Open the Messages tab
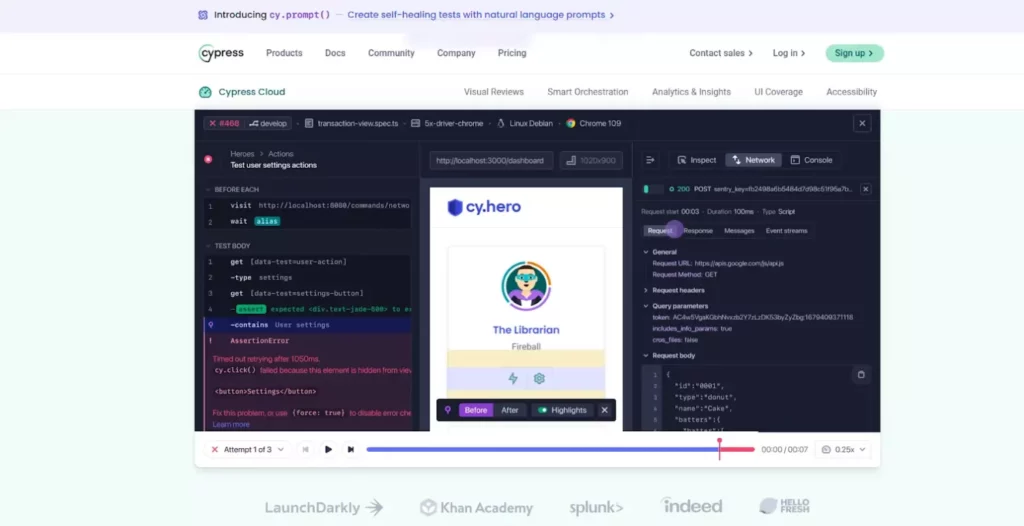This screenshot has height=526, width=1024. click(739, 231)
